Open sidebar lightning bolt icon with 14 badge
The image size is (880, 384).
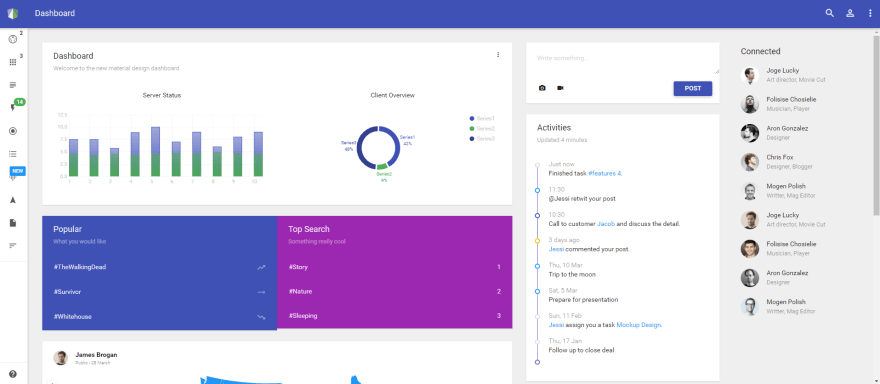coord(13,108)
